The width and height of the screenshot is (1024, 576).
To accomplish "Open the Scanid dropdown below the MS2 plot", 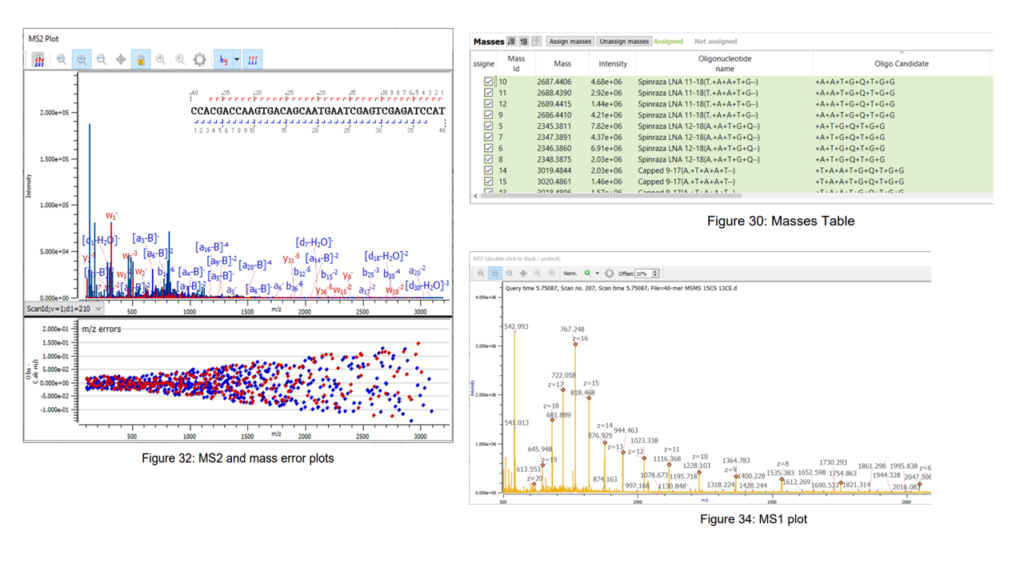I will tap(98, 309).
